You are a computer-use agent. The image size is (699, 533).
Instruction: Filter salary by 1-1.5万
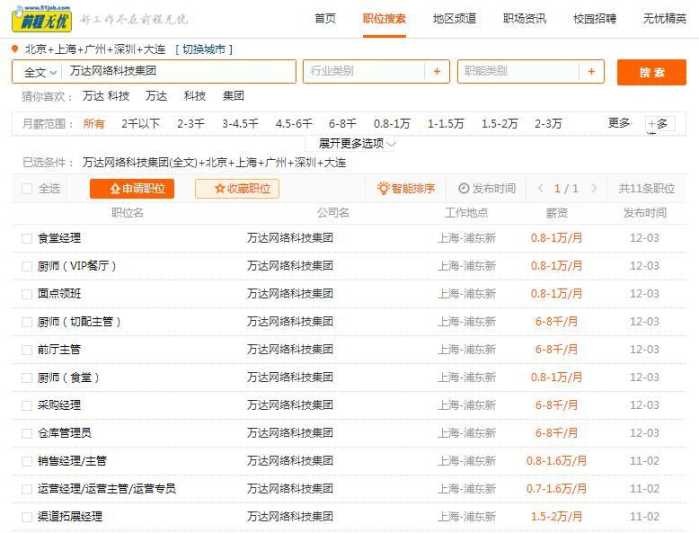(x=446, y=123)
